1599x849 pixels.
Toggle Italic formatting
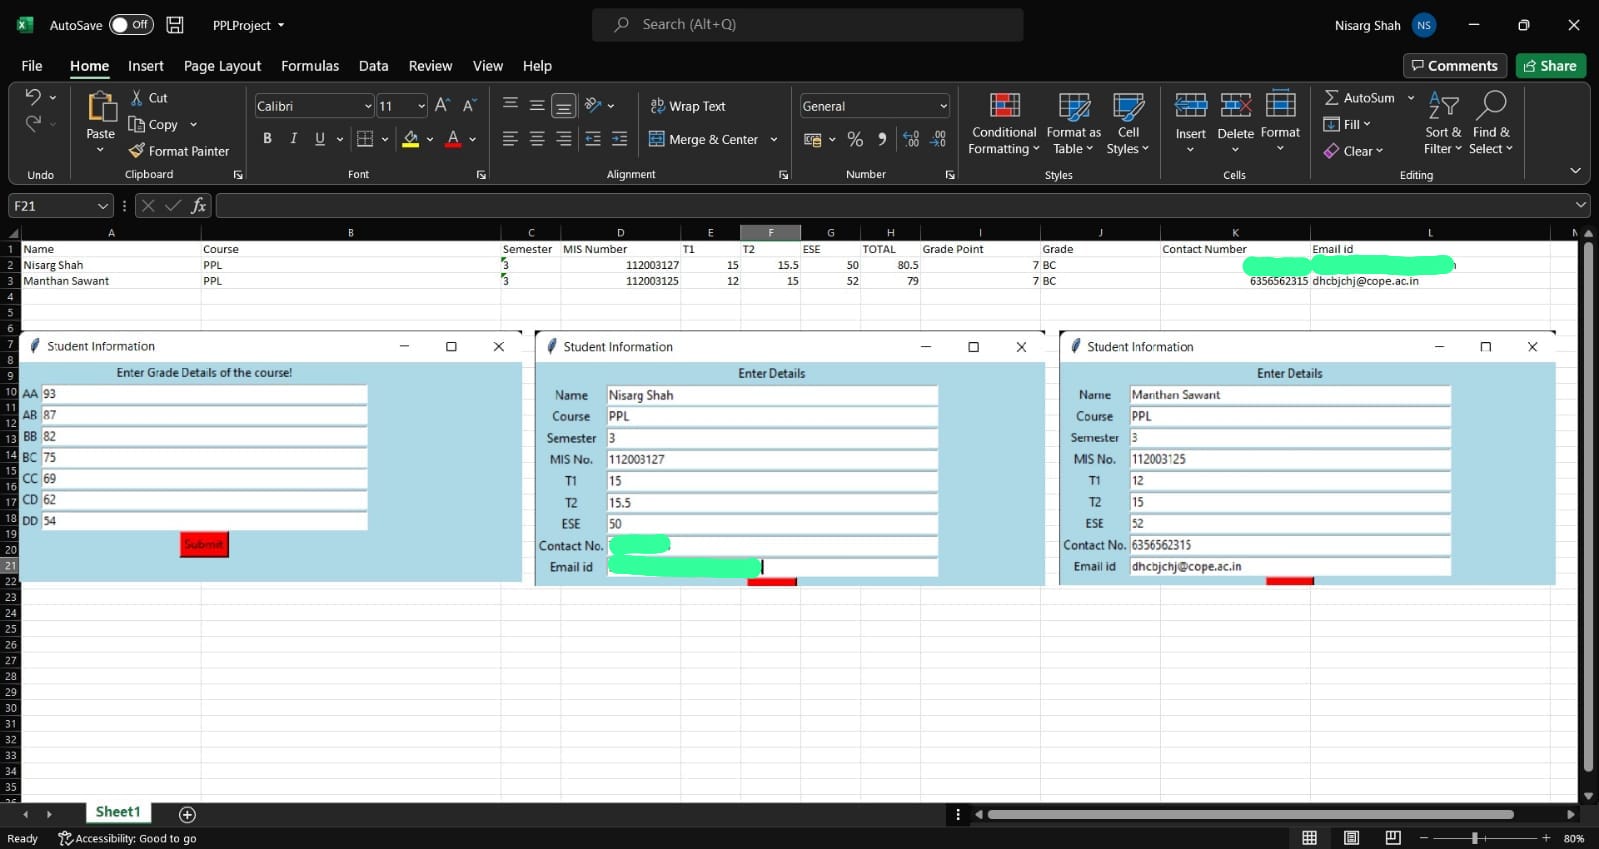pos(293,139)
